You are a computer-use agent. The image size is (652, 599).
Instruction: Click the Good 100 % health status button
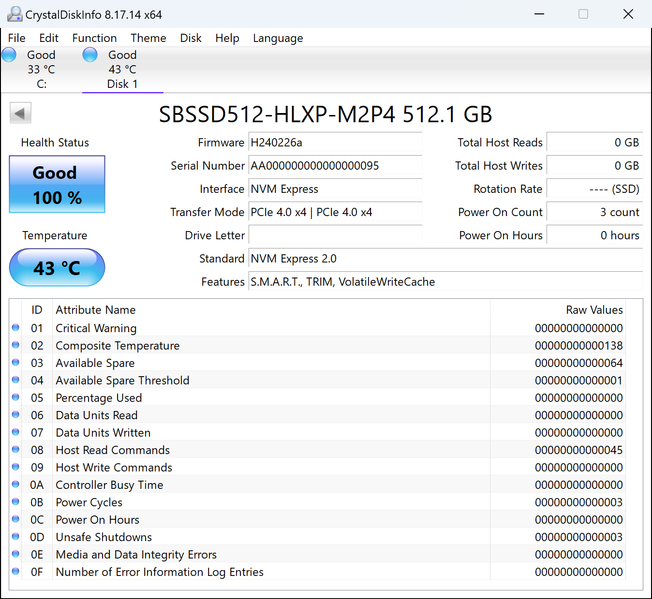pyautogui.click(x=56, y=184)
